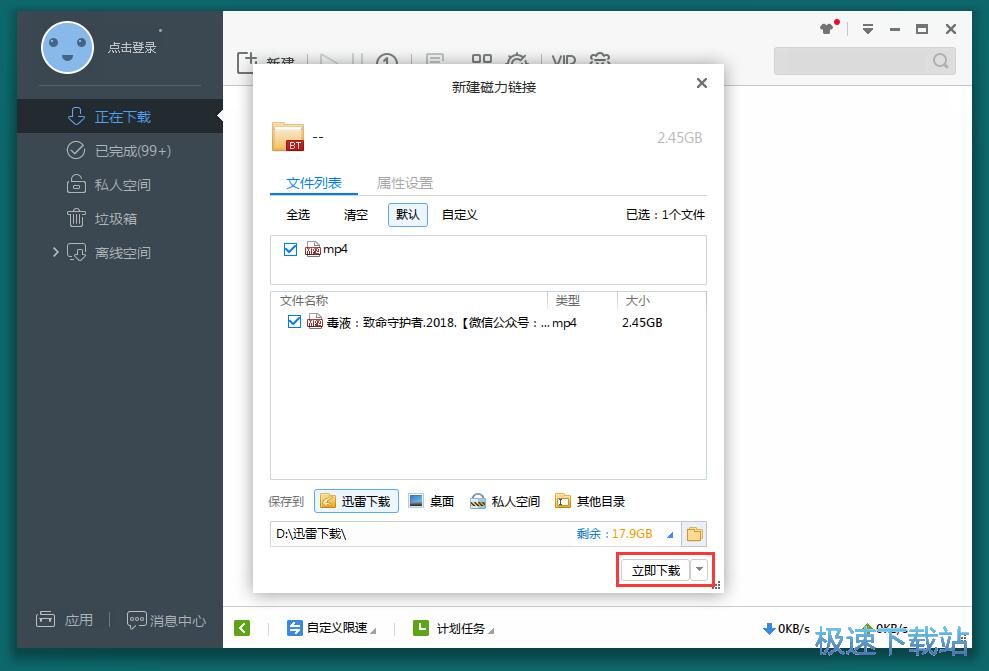Click the mp4 file-type icon
Image resolution: width=989 pixels, height=671 pixels.
(312, 249)
